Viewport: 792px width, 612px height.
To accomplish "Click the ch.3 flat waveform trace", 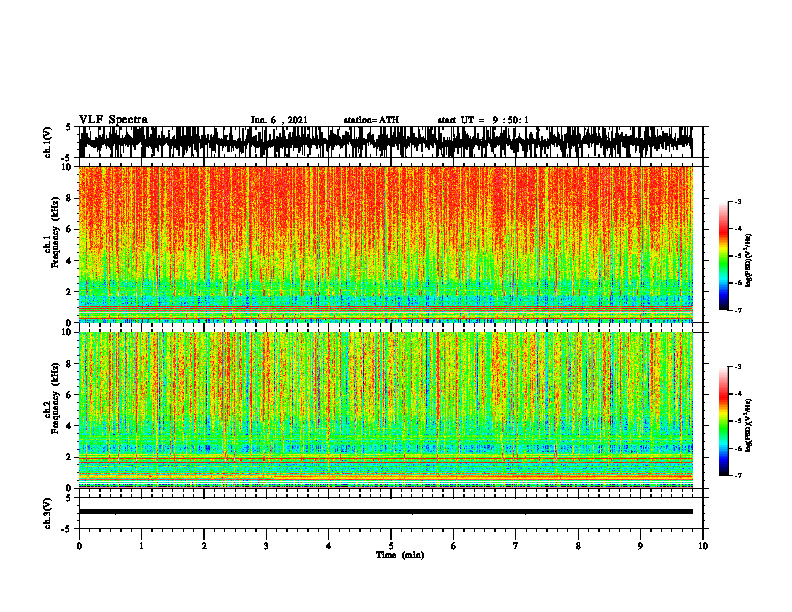I will pos(385,512).
